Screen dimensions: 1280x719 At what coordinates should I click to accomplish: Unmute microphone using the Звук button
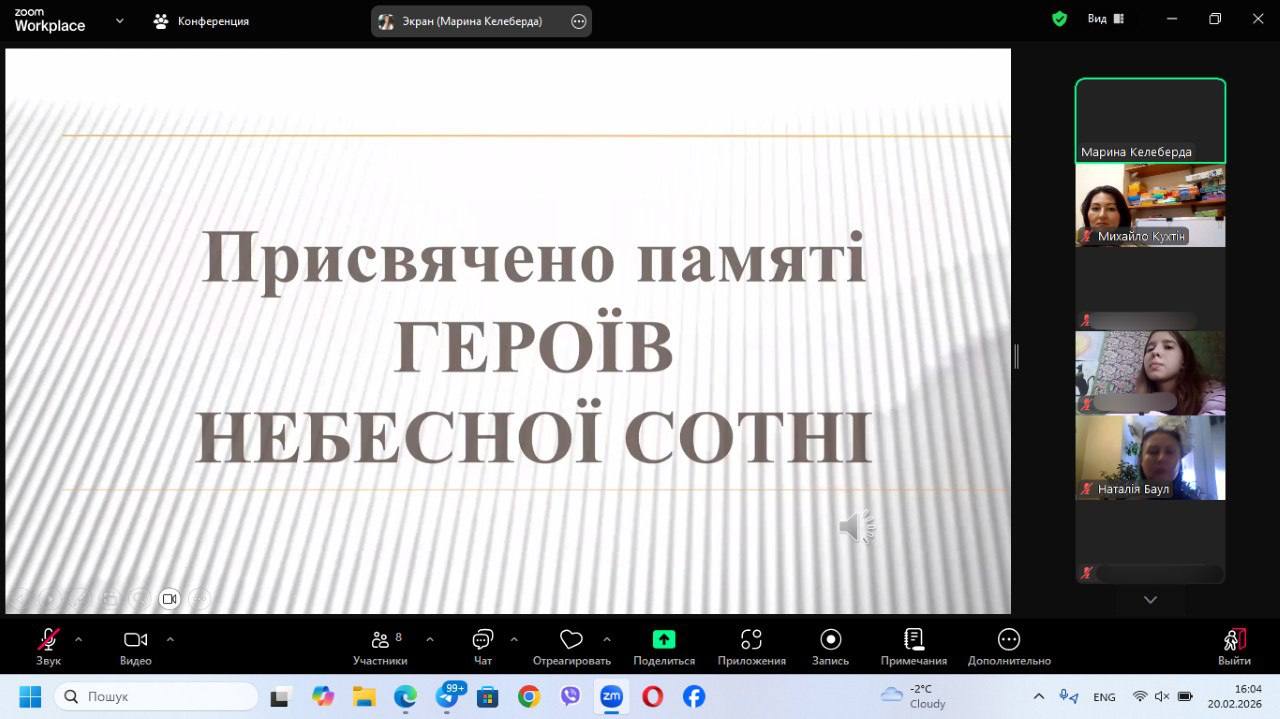(x=48, y=640)
